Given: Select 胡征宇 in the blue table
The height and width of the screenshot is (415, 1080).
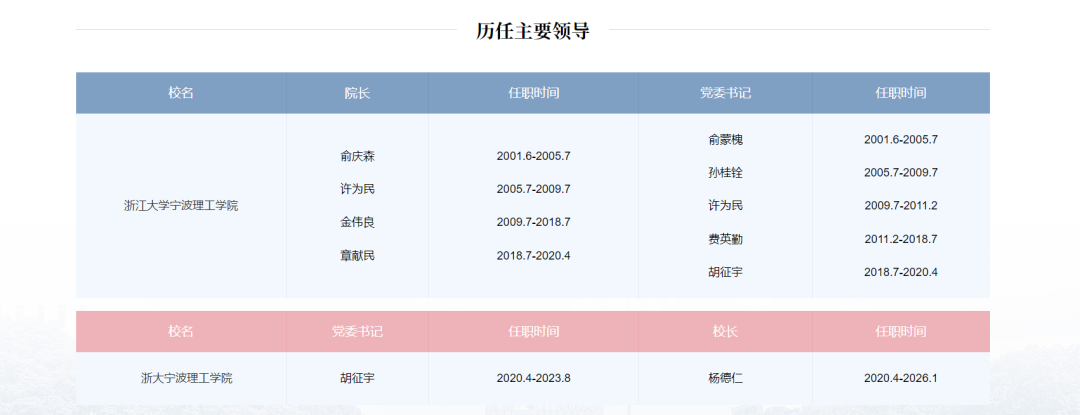Looking at the screenshot, I should point(725,272).
